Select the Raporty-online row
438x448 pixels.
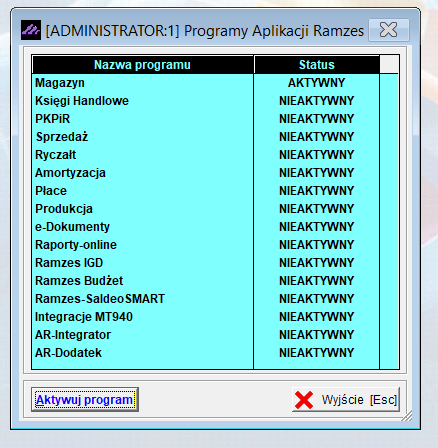click(x=206, y=245)
